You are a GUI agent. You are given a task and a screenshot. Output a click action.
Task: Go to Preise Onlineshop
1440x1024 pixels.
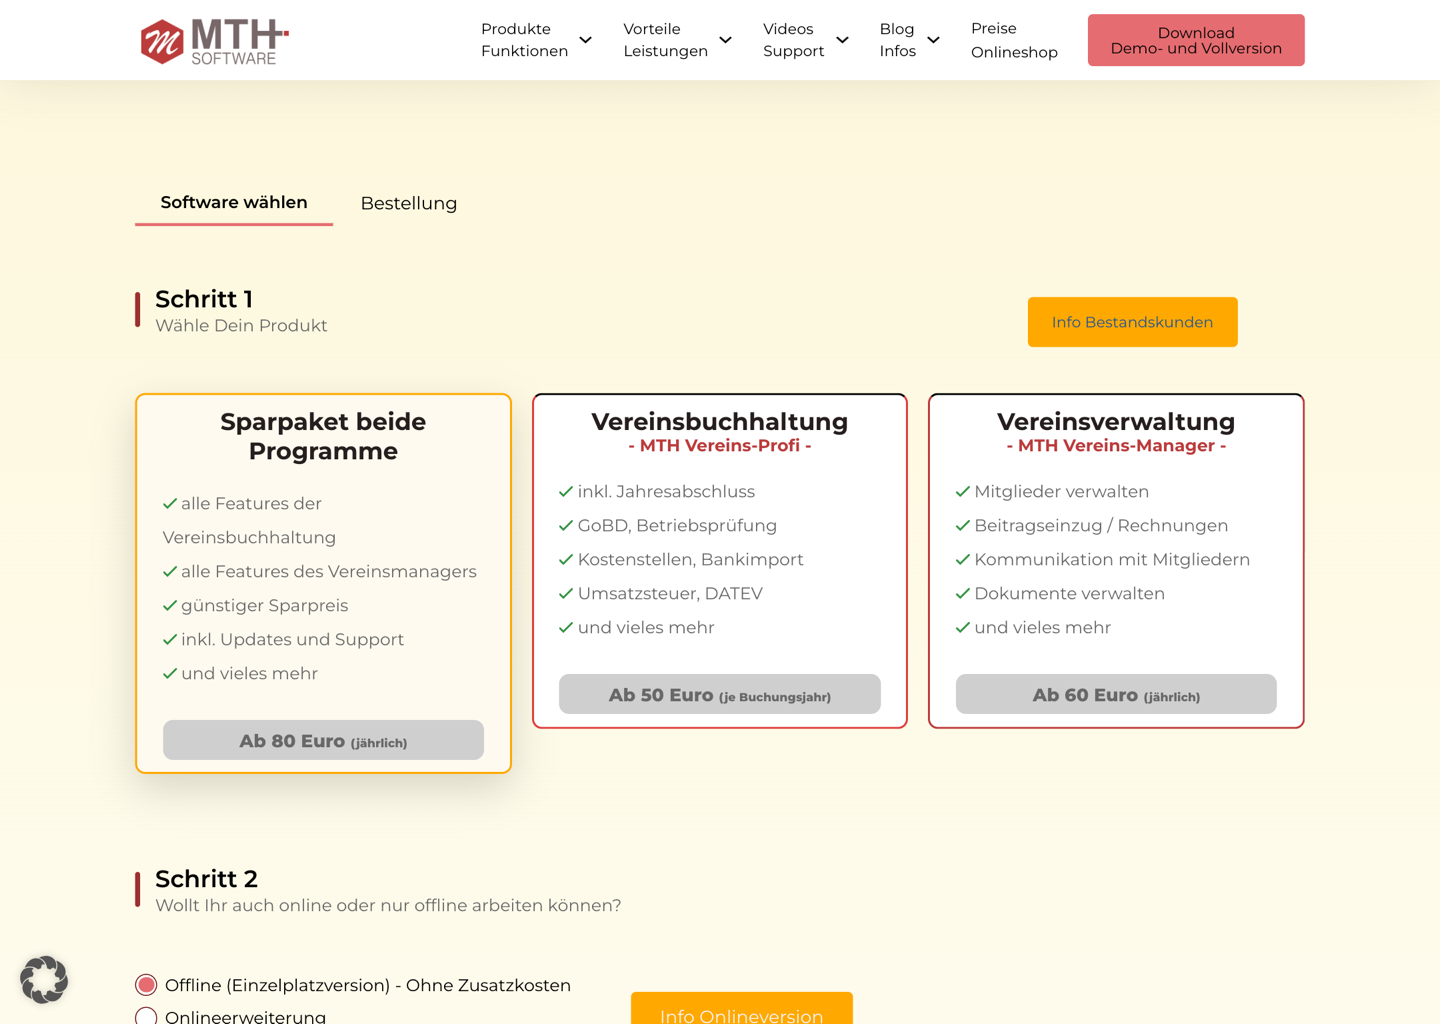[1014, 40]
